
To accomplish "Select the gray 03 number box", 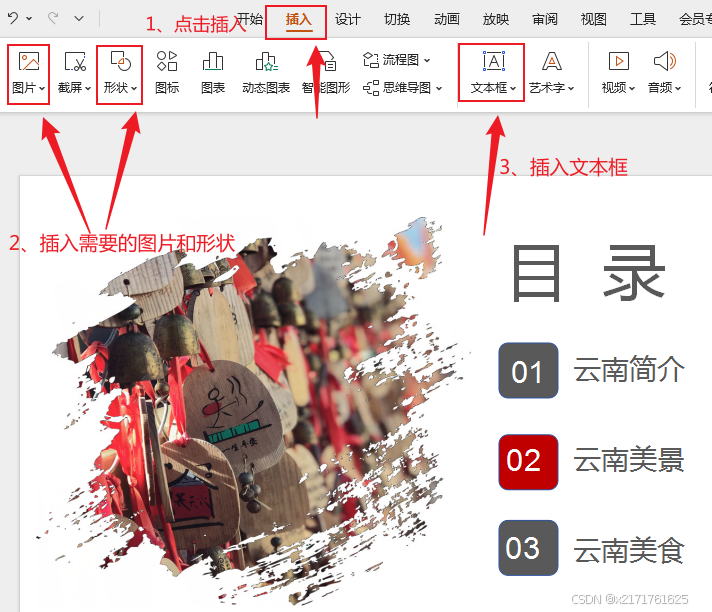I will point(529,548).
